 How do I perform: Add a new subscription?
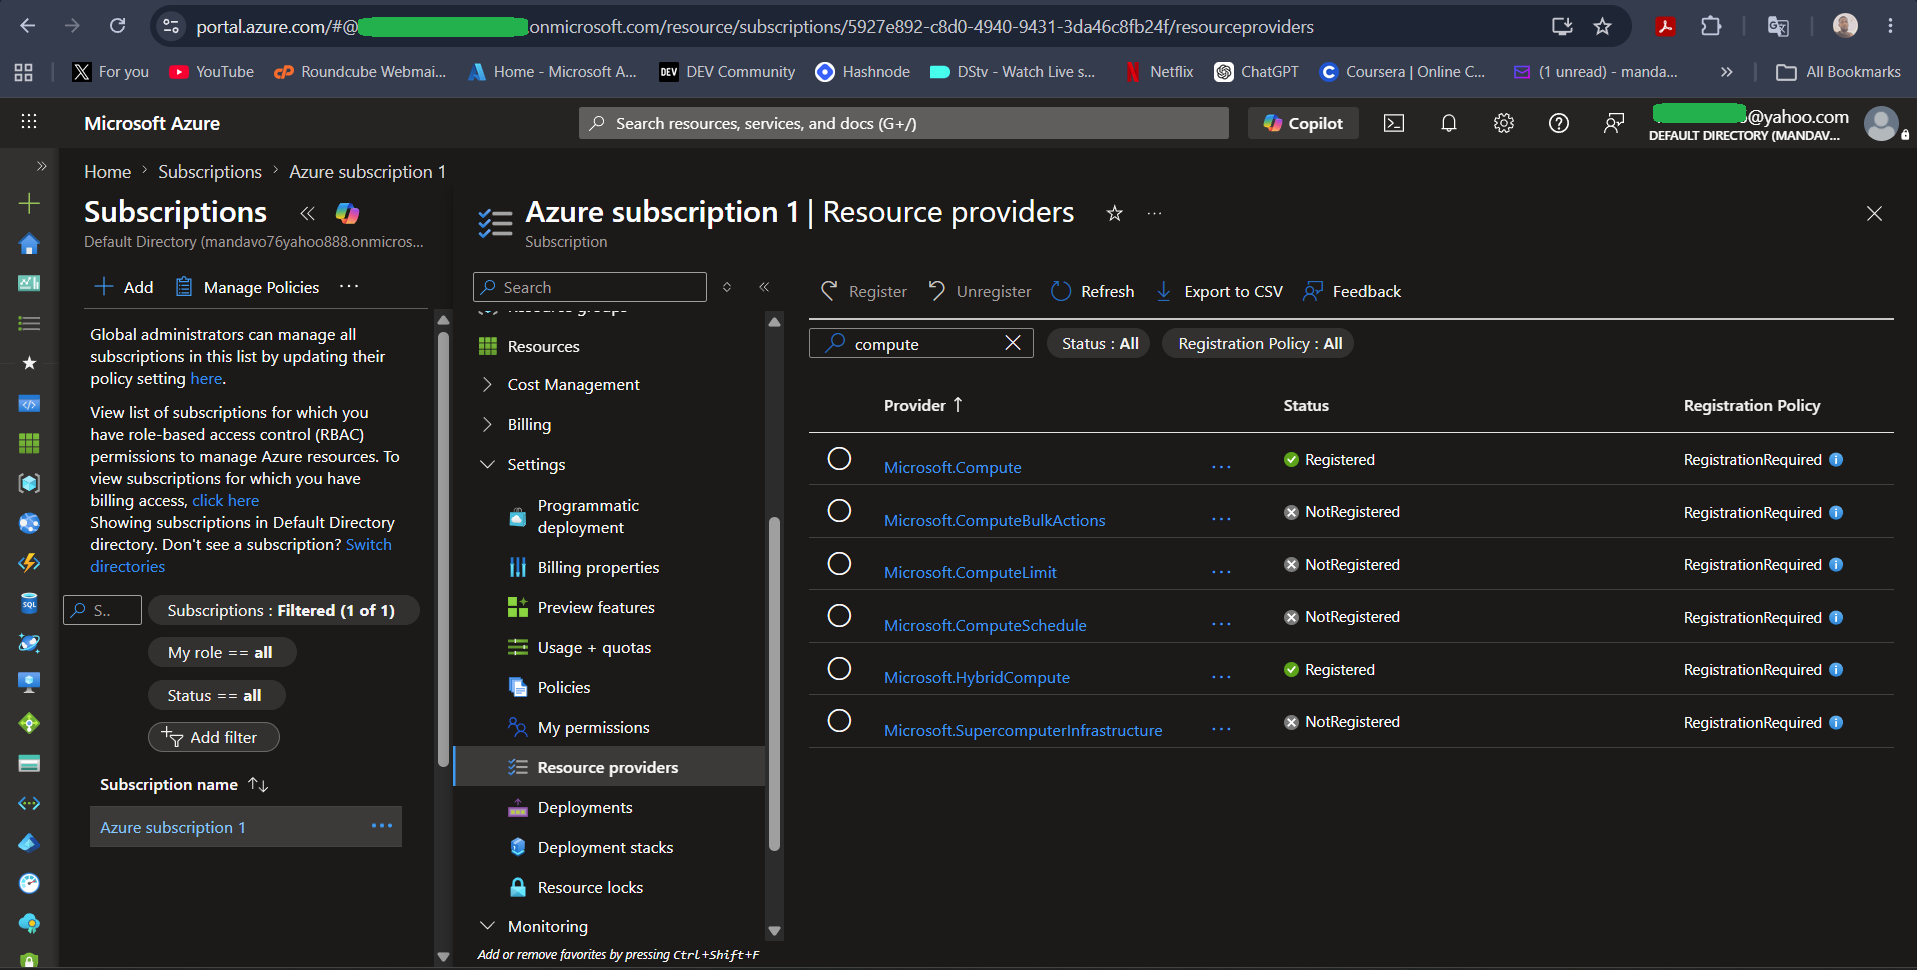(124, 287)
